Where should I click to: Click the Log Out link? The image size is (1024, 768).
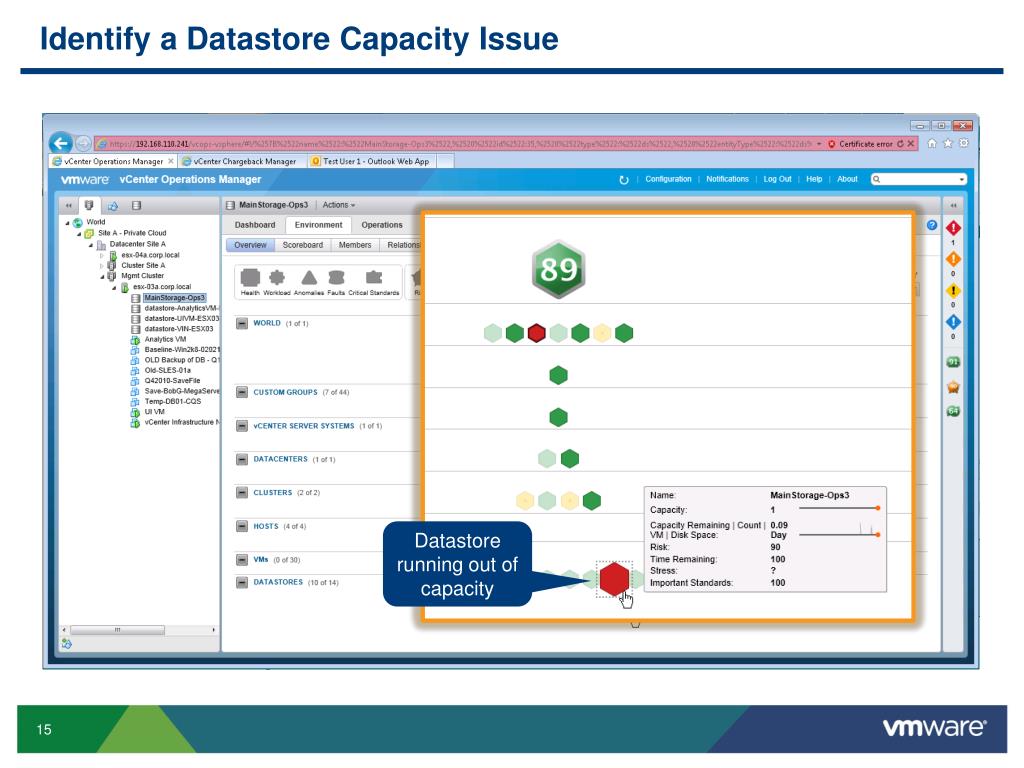tap(777, 179)
